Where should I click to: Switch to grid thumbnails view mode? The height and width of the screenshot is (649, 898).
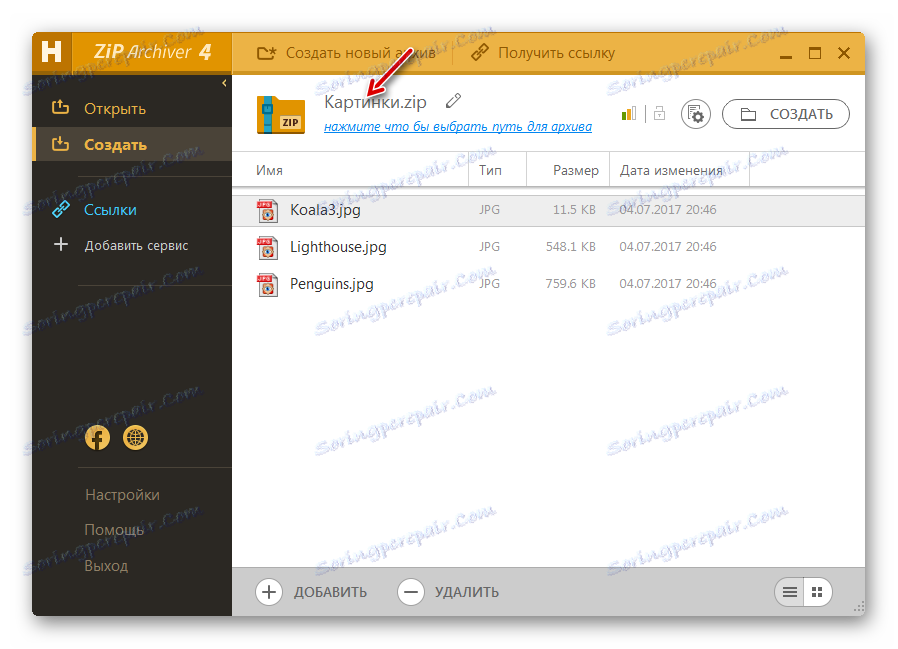click(817, 592)
